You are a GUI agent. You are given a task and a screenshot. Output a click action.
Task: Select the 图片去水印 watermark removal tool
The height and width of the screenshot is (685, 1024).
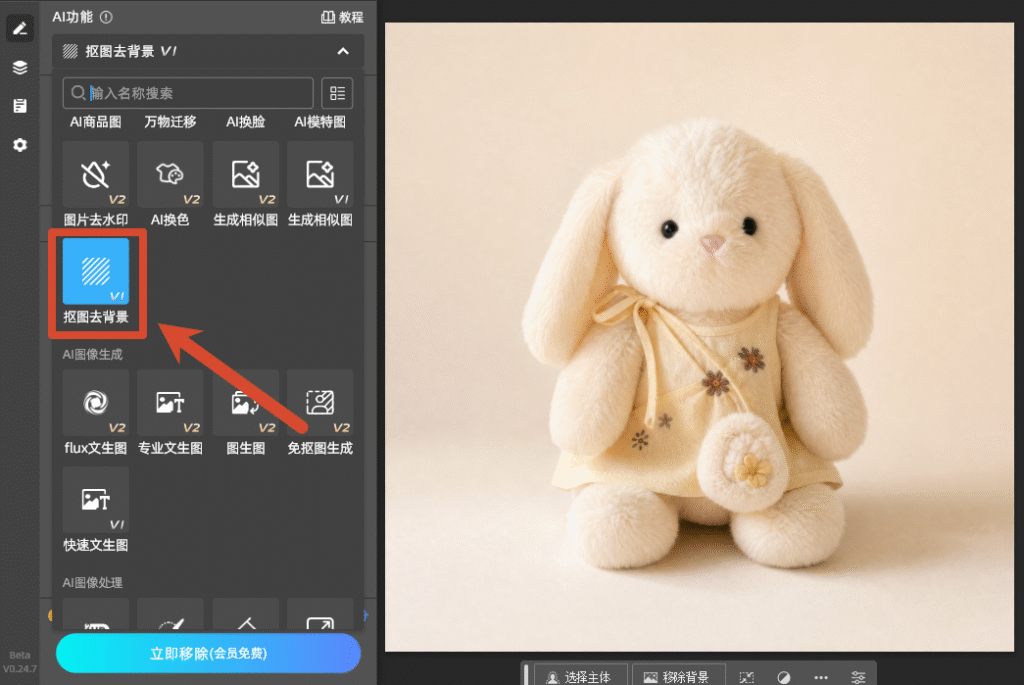point(95,184)
